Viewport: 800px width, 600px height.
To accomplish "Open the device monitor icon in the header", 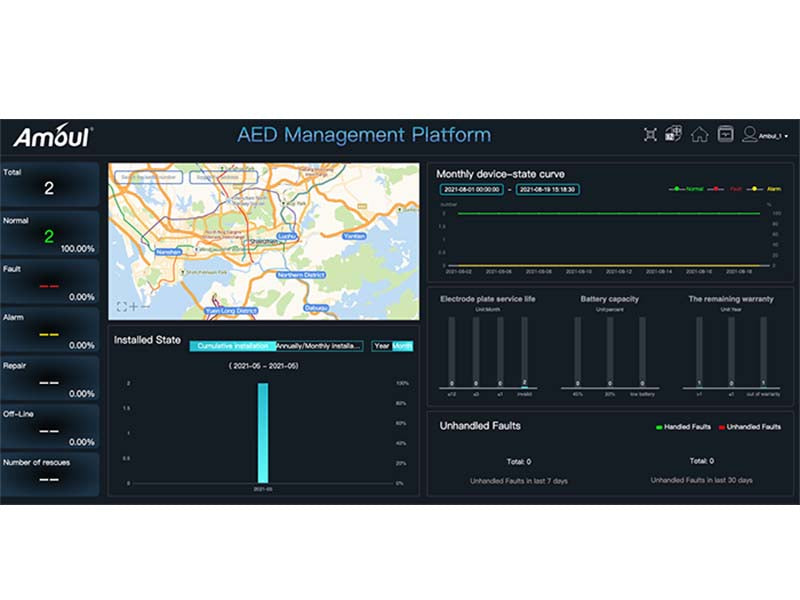I will pos(725,135).
